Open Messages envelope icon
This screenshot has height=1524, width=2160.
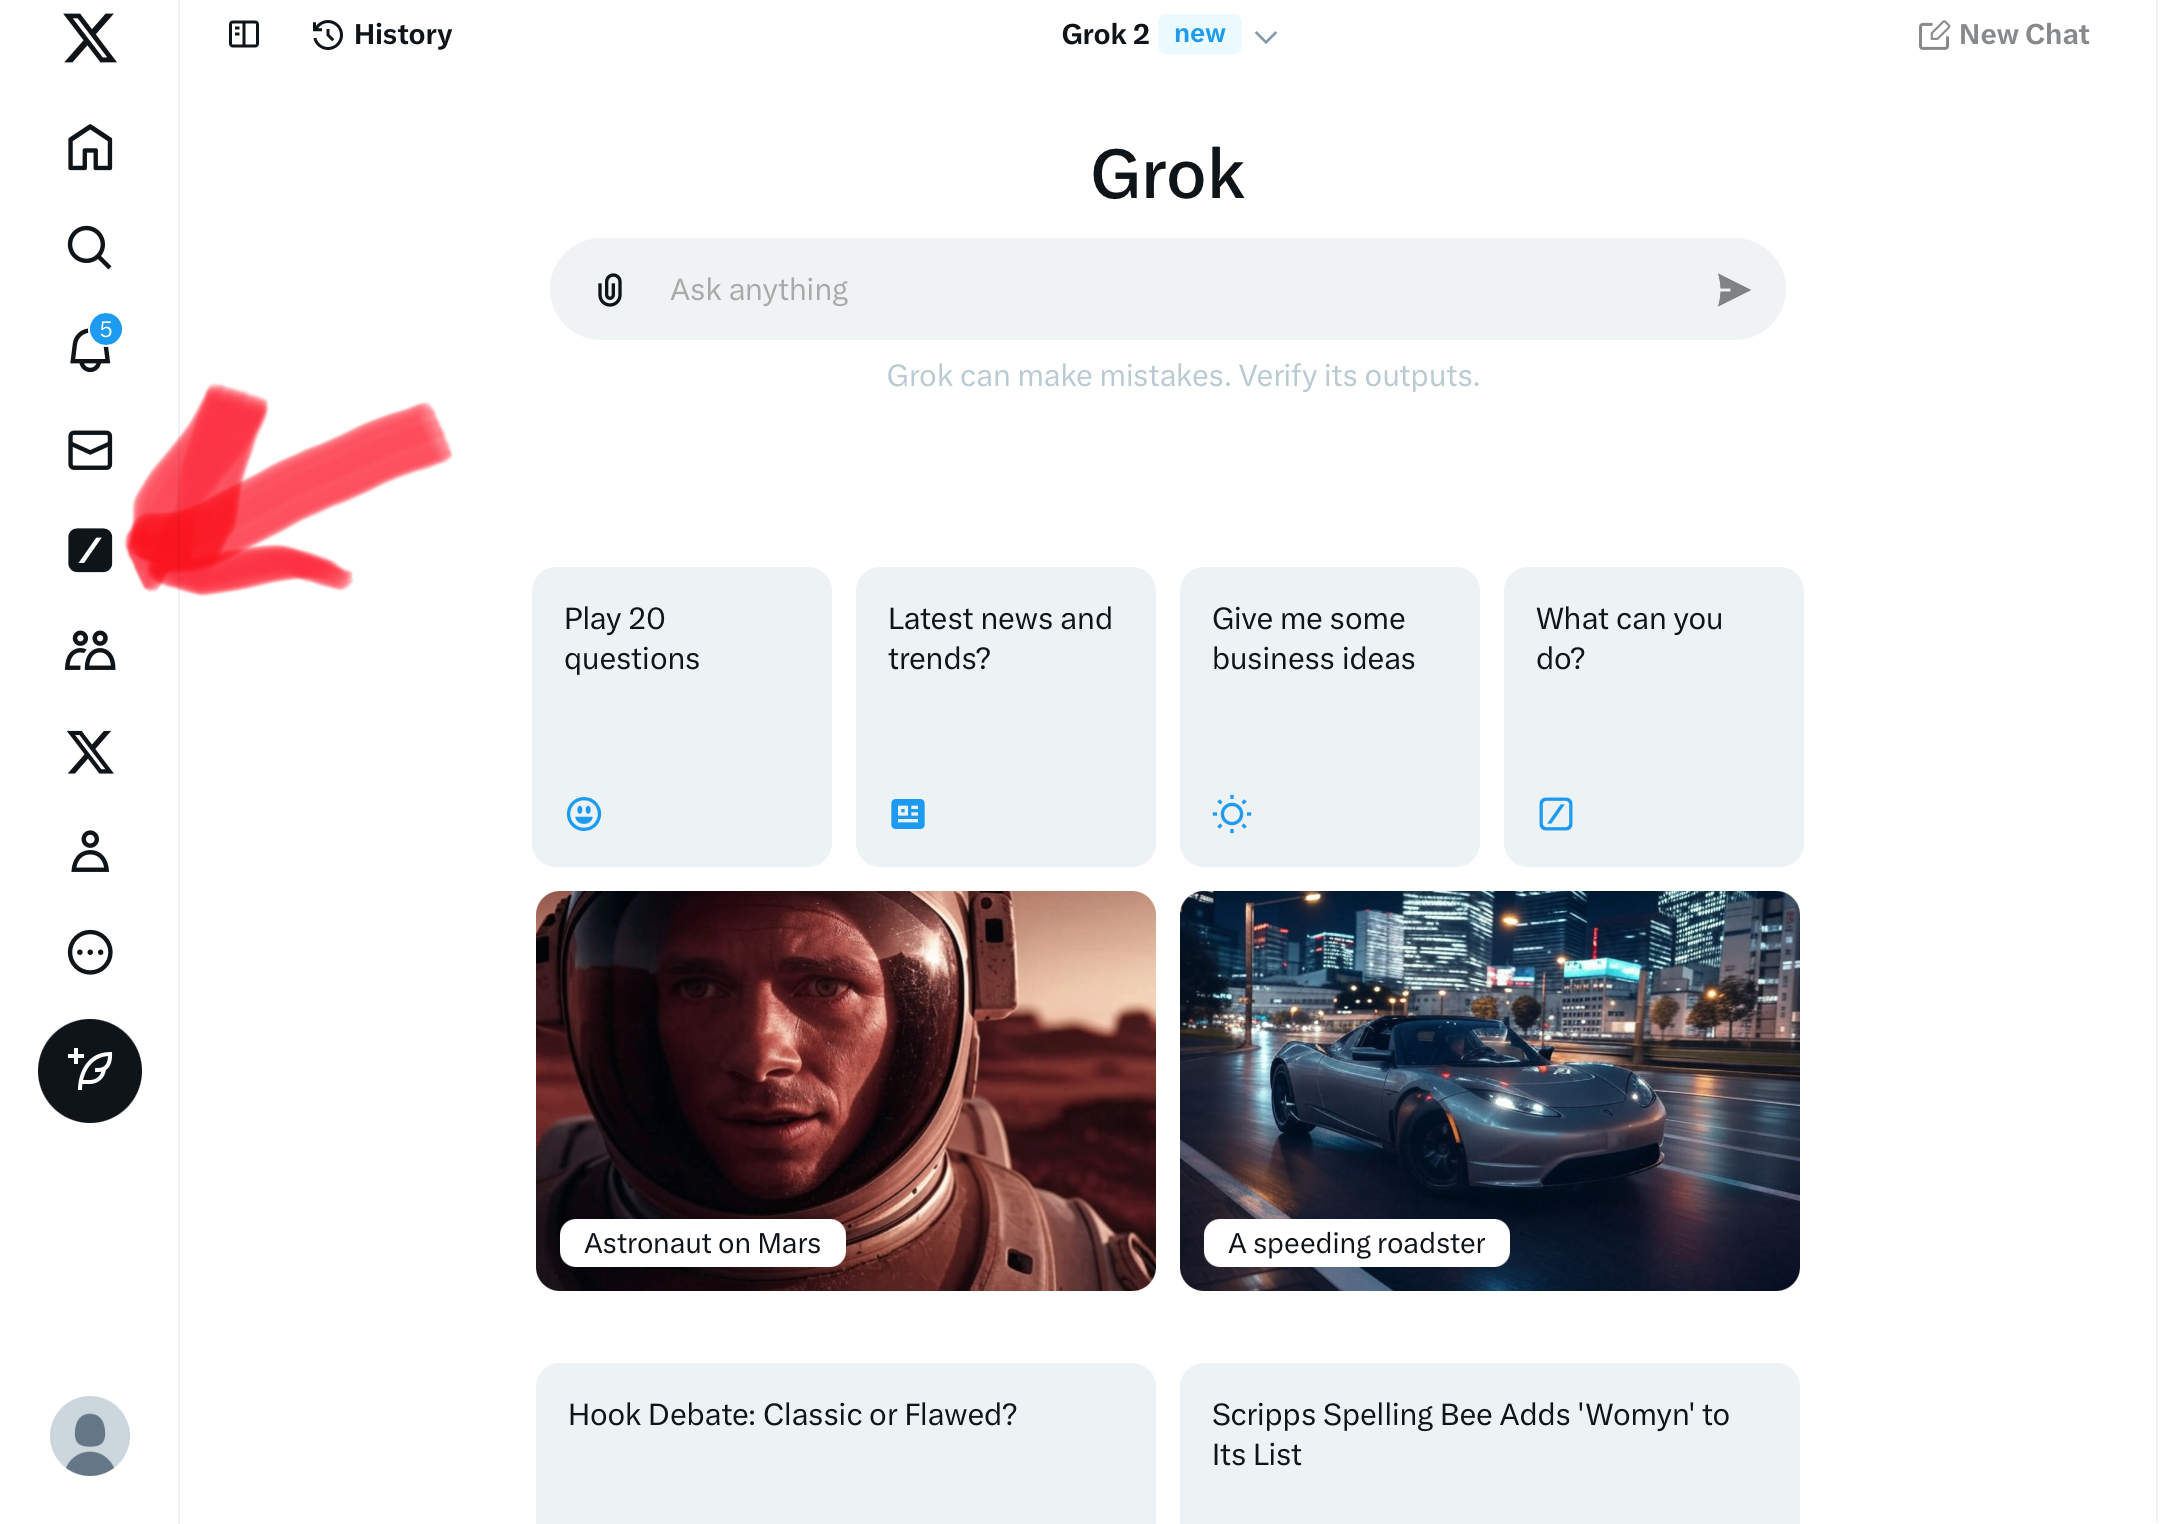point(90,450)
